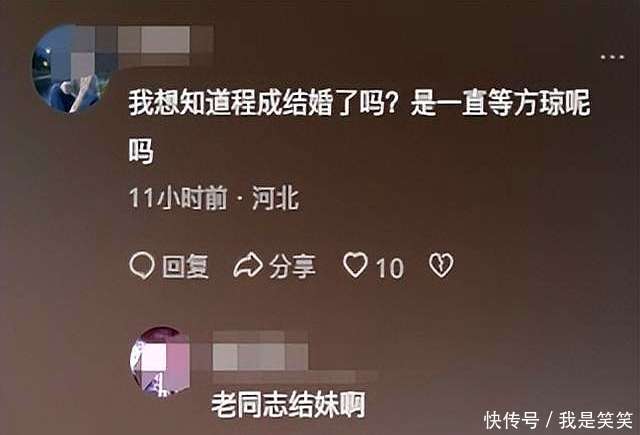The image size is (640, 435).
Task: Tap the speech bubble reply icon
Action: pyautogui.click(x=142, y=266)
